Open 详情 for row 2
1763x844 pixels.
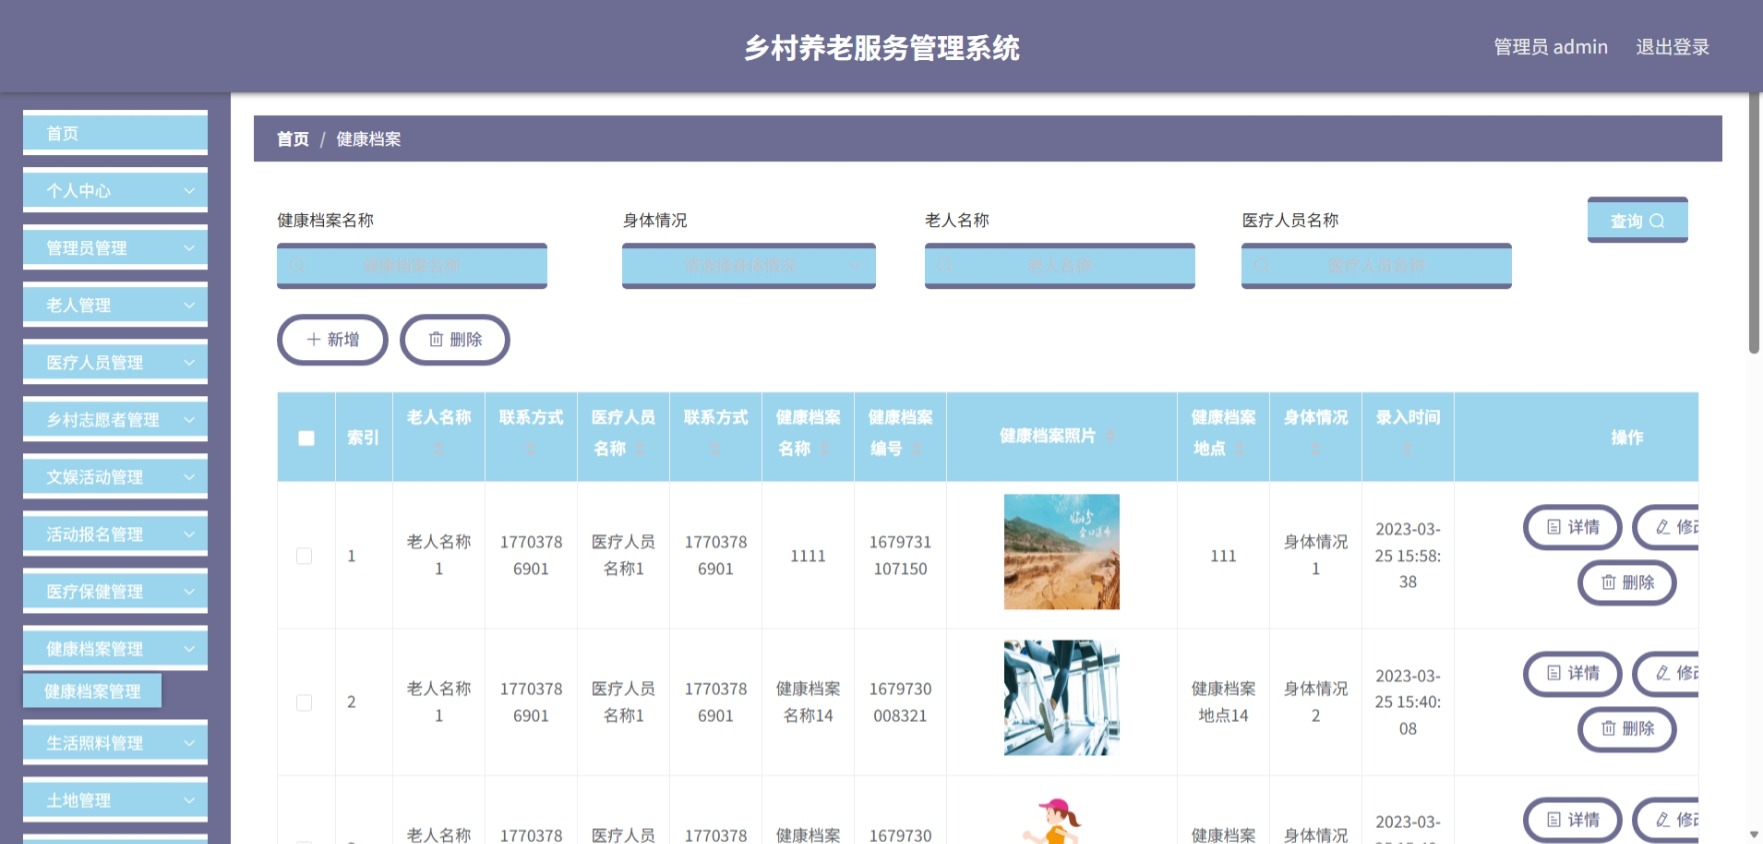[1572, 673]
